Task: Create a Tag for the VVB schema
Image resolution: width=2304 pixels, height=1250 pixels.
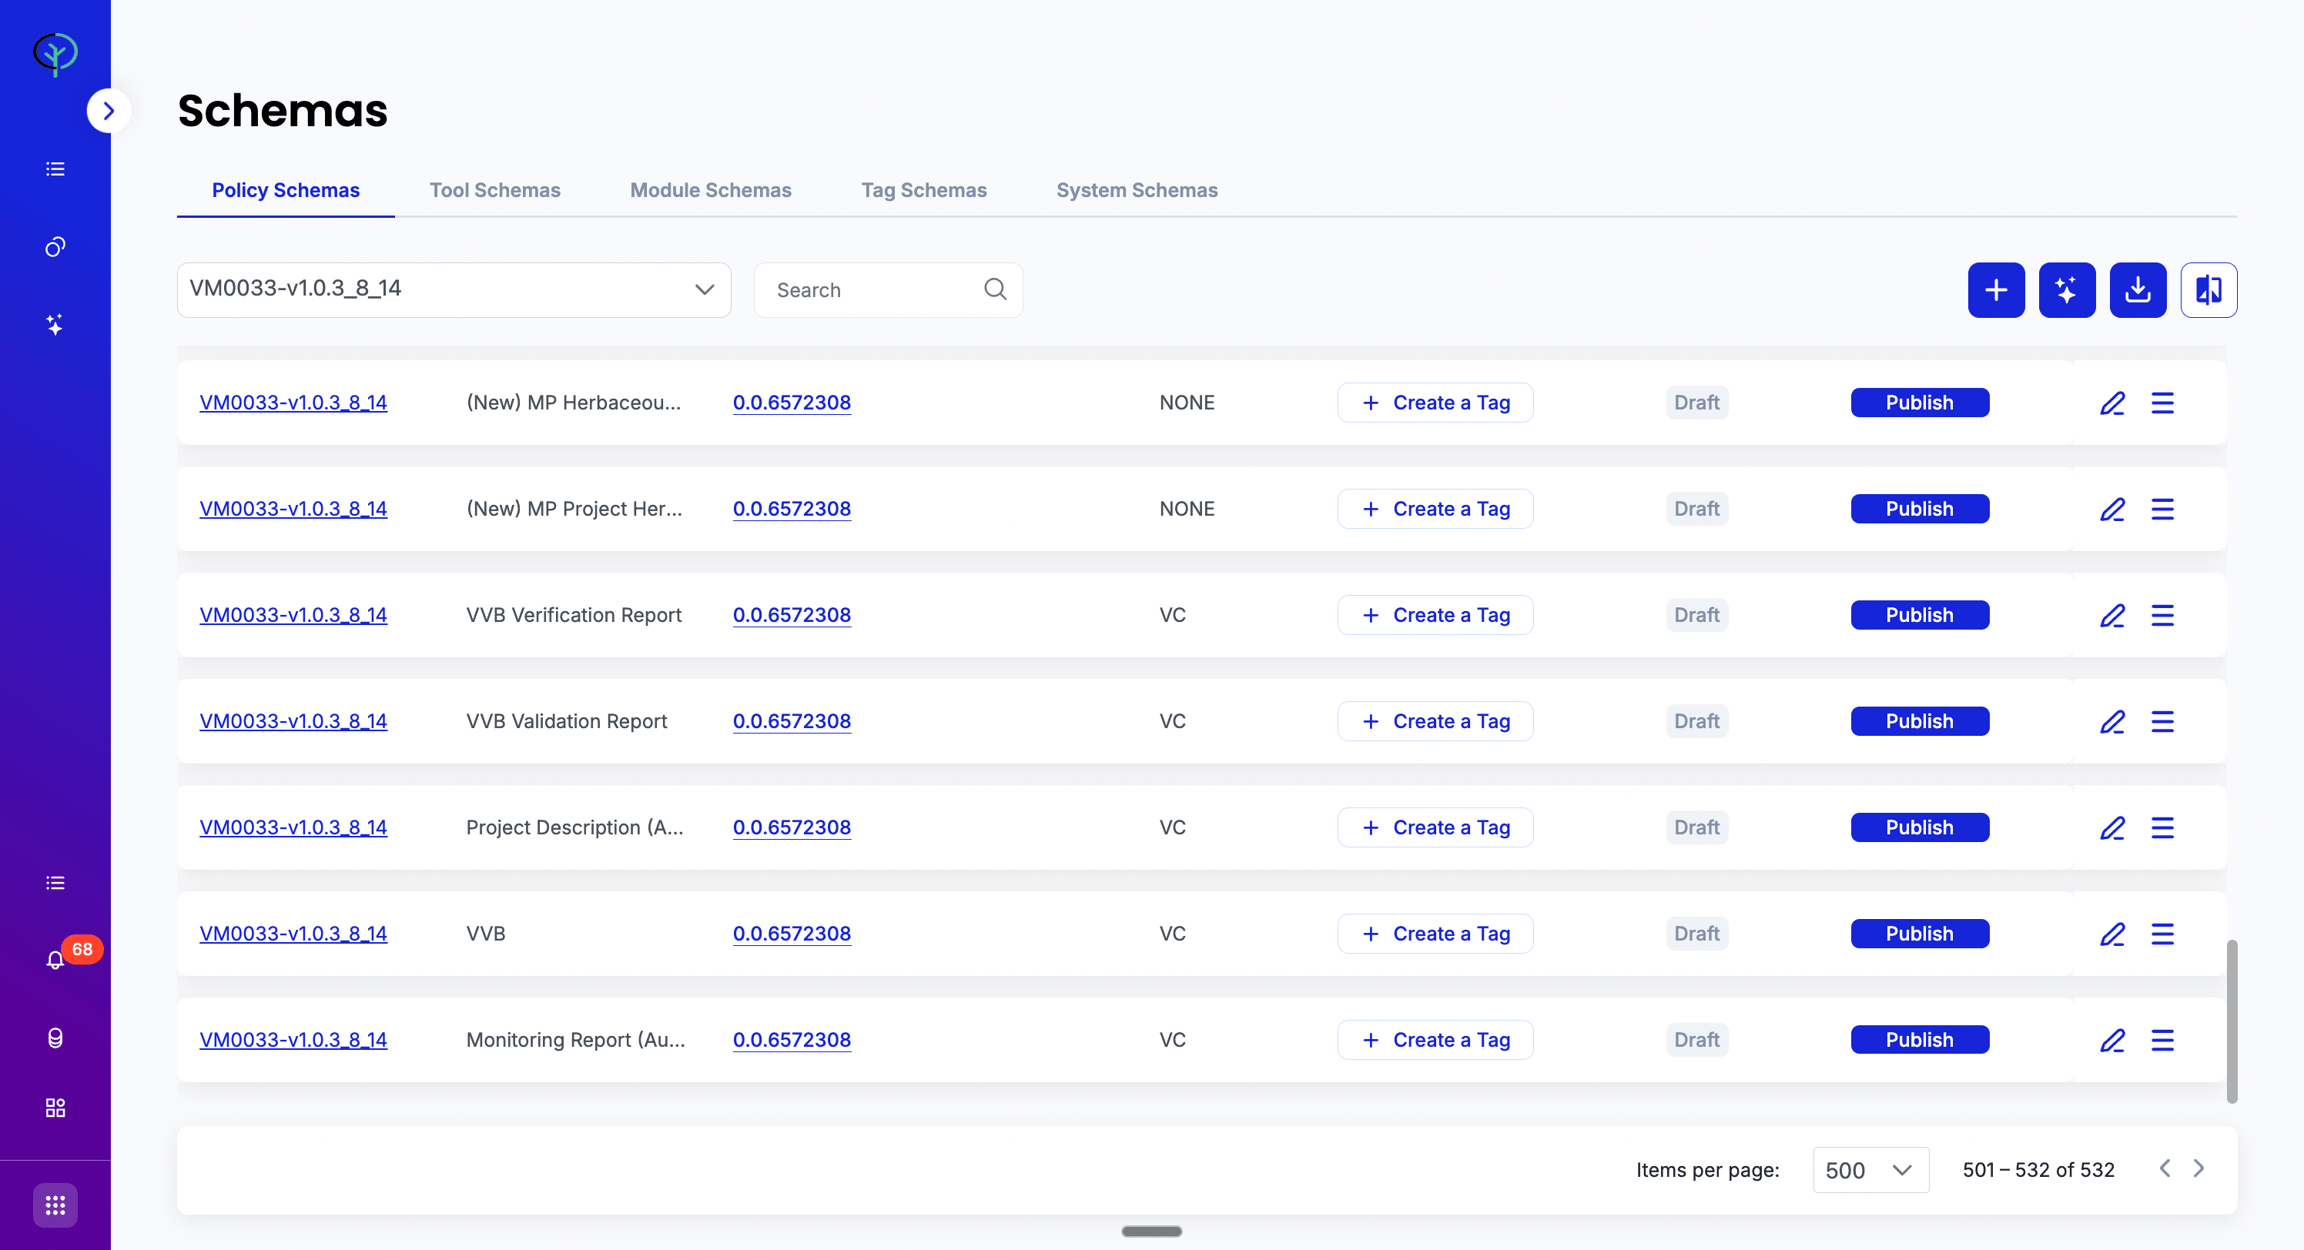Action: click(x=1435, y=934)
